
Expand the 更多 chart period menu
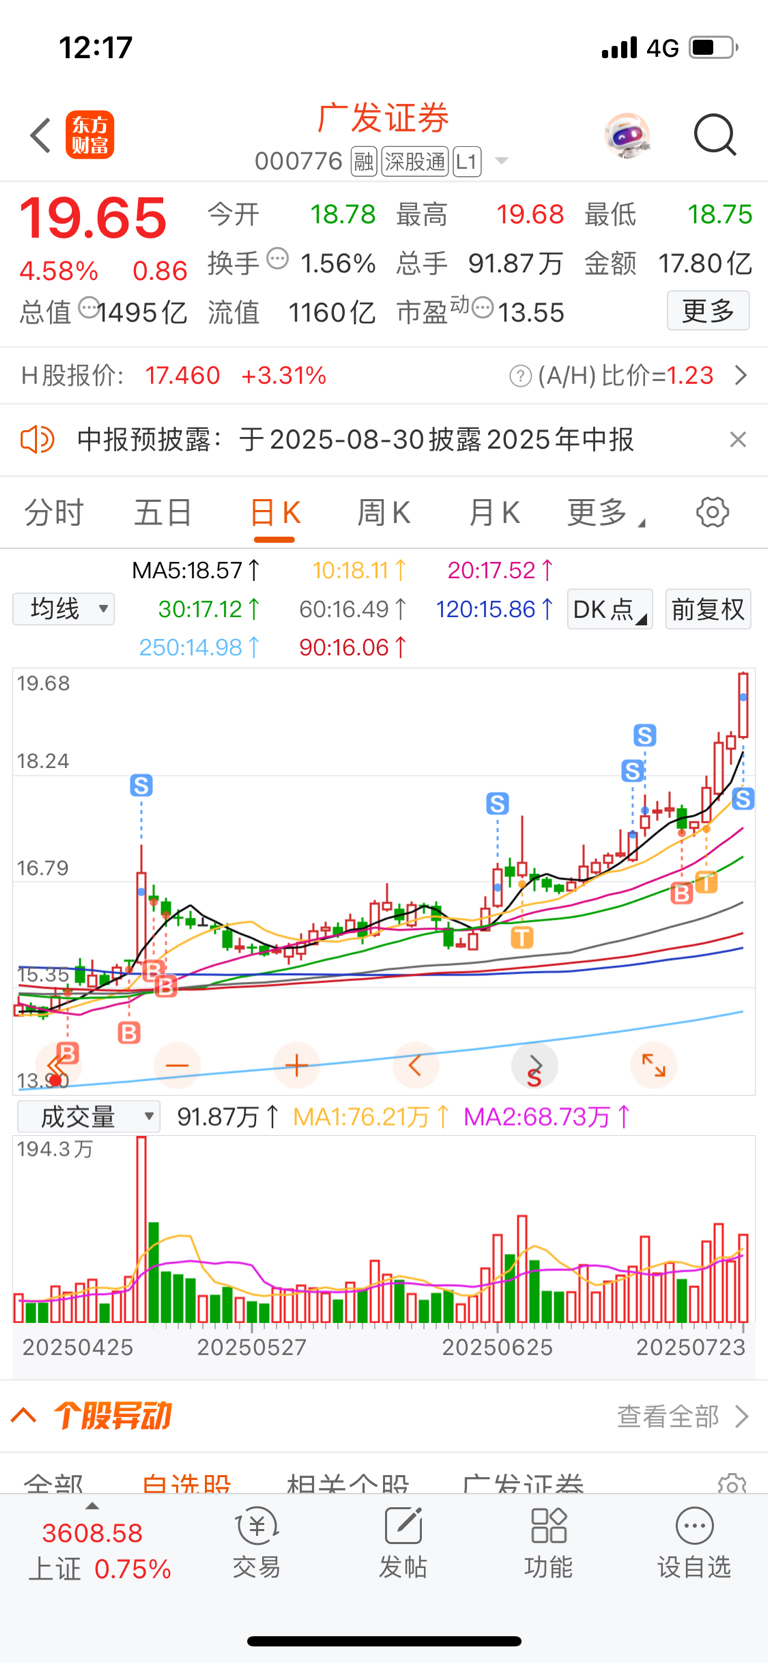tap(606, 513)
